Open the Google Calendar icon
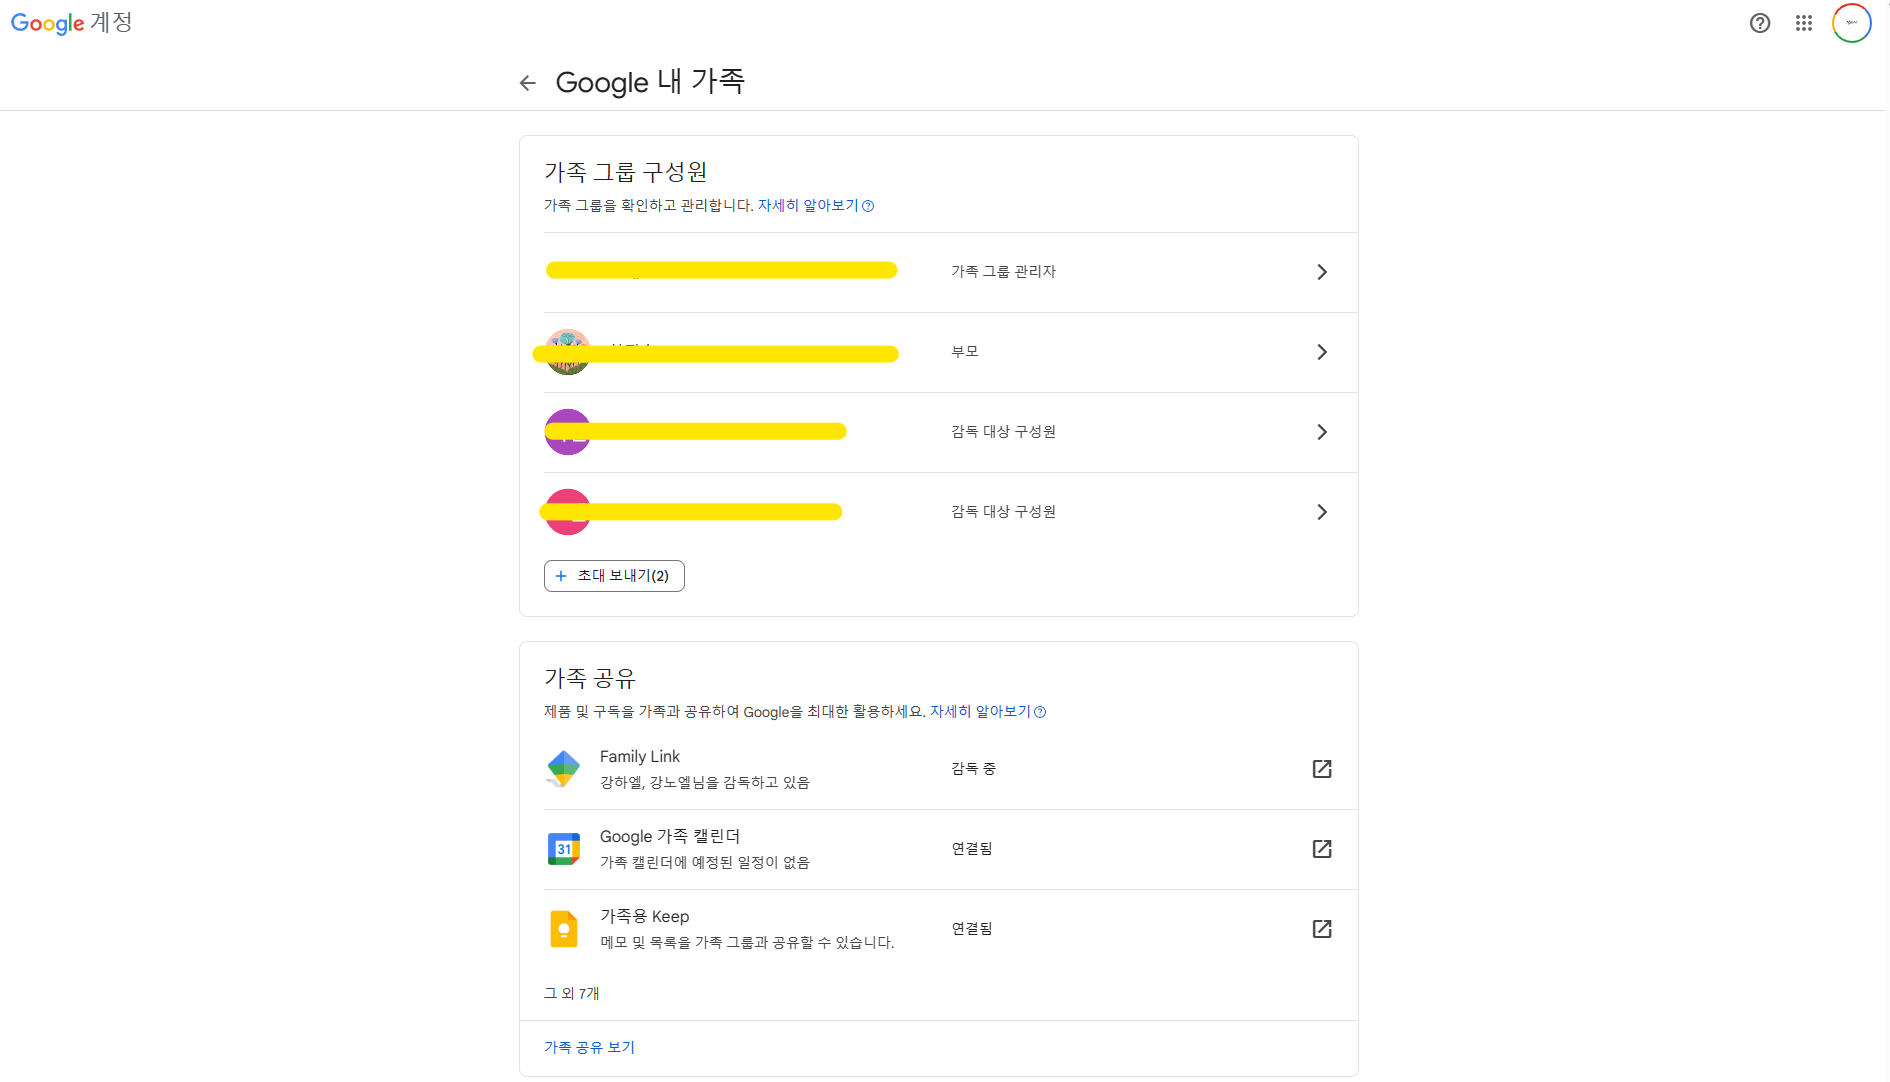The image size is (1890, 1082). [564, 849]
